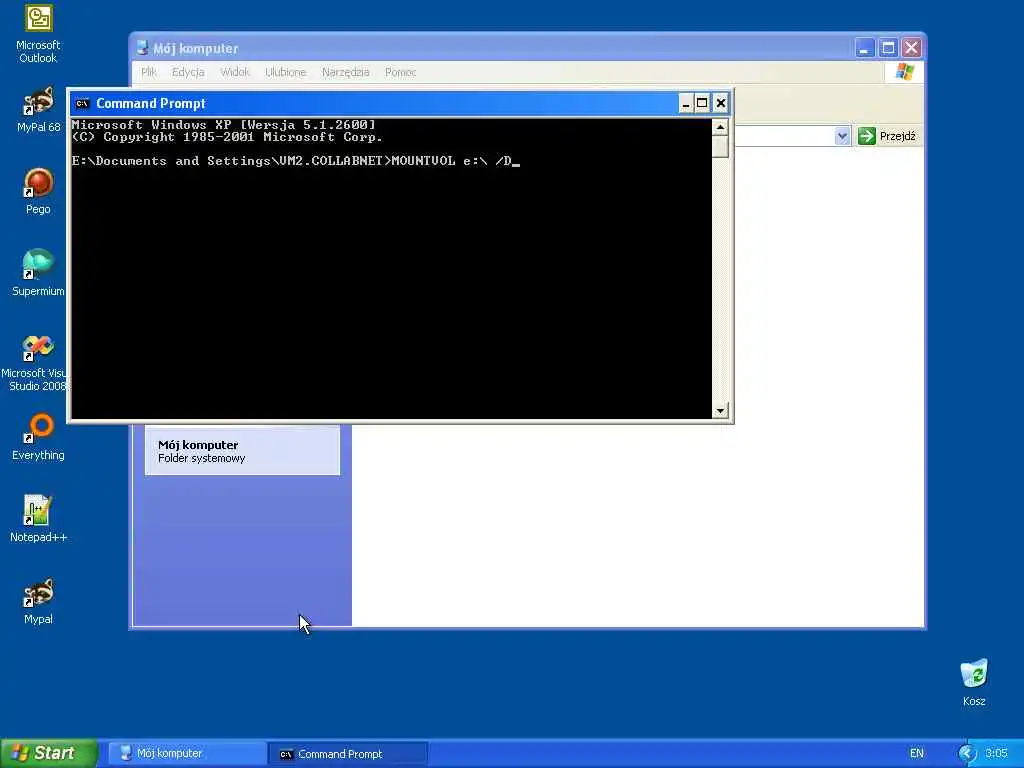
Task: Open the Plik menu in Mój komputer
Action: click(x=148, y=72)
